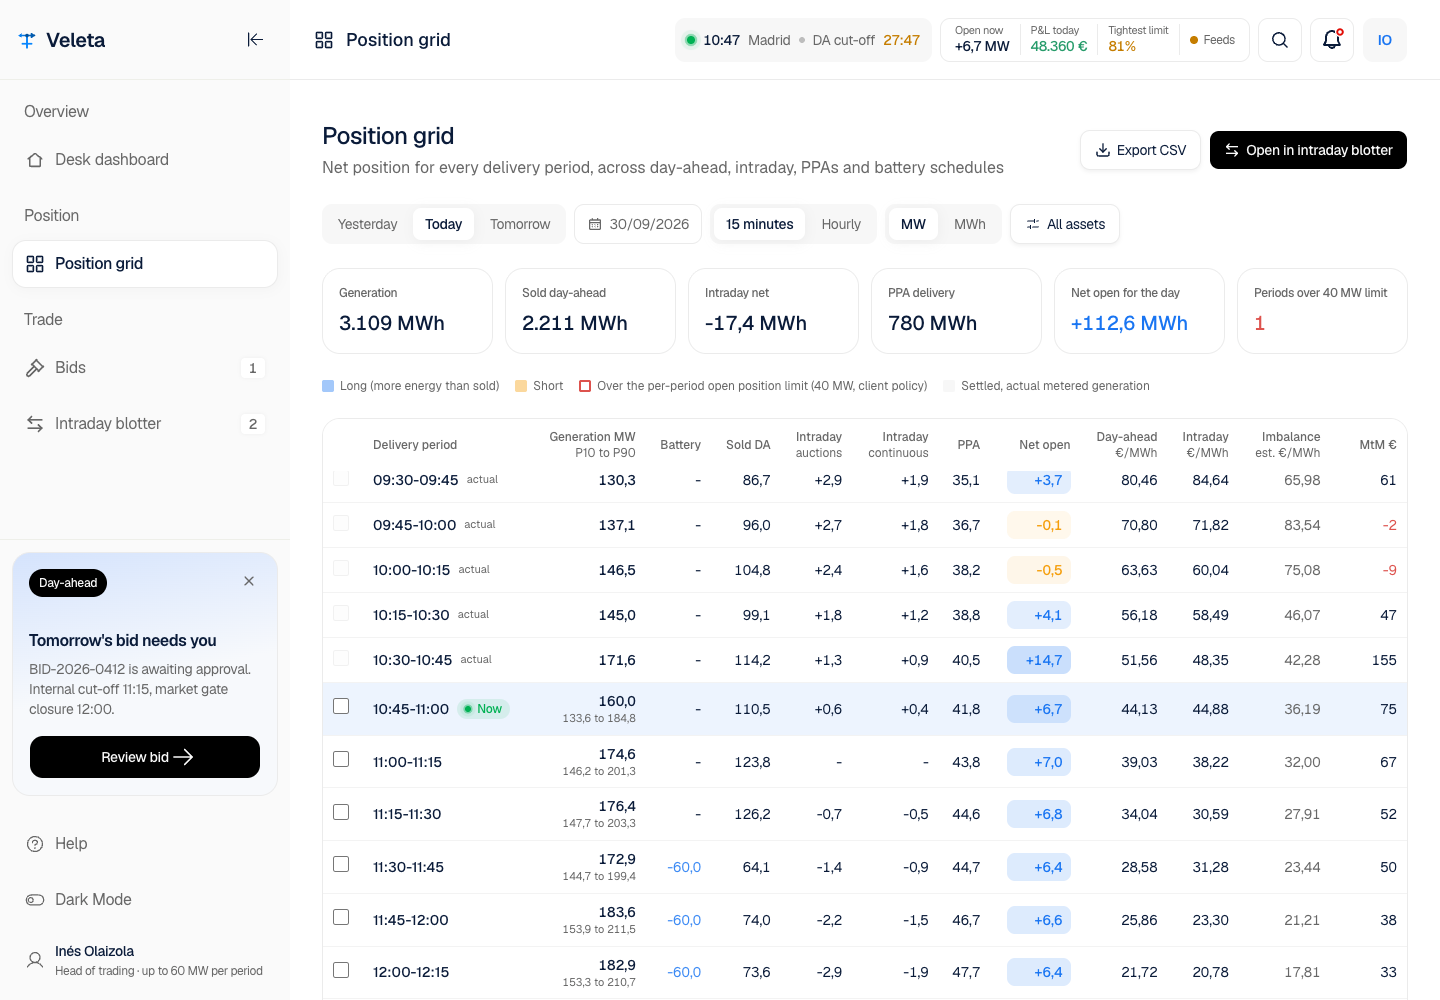Click the P&L today 48.360 € stat
This screenshot has width=1440, height=1000.
pos(1059,40)
